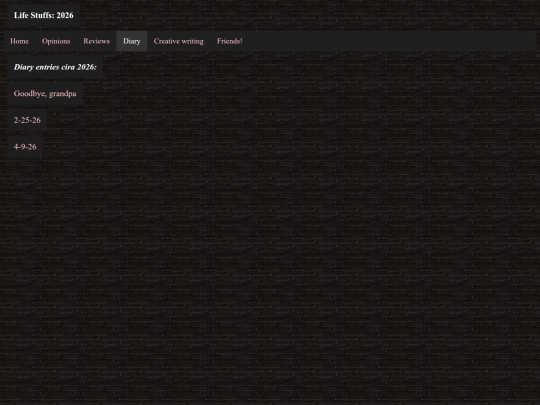The width and height of the screenshot is (540, 405).
Task: Open the Reviews page
Action: [96, 41]
